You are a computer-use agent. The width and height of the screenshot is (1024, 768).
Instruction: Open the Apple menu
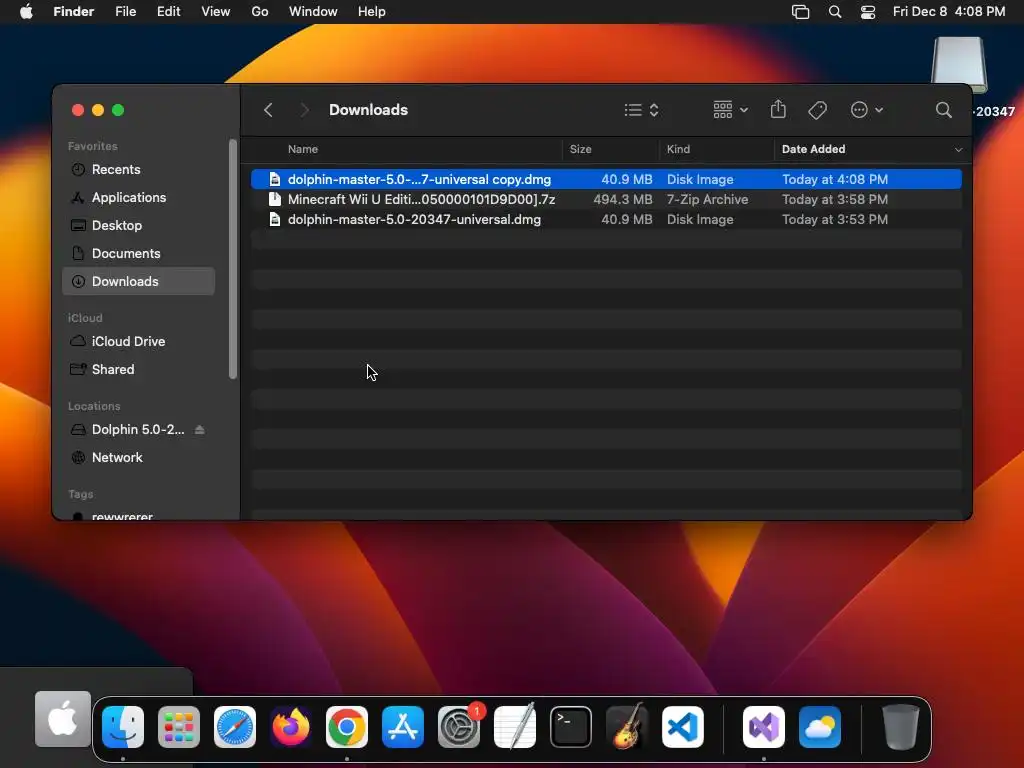[26, 12]
